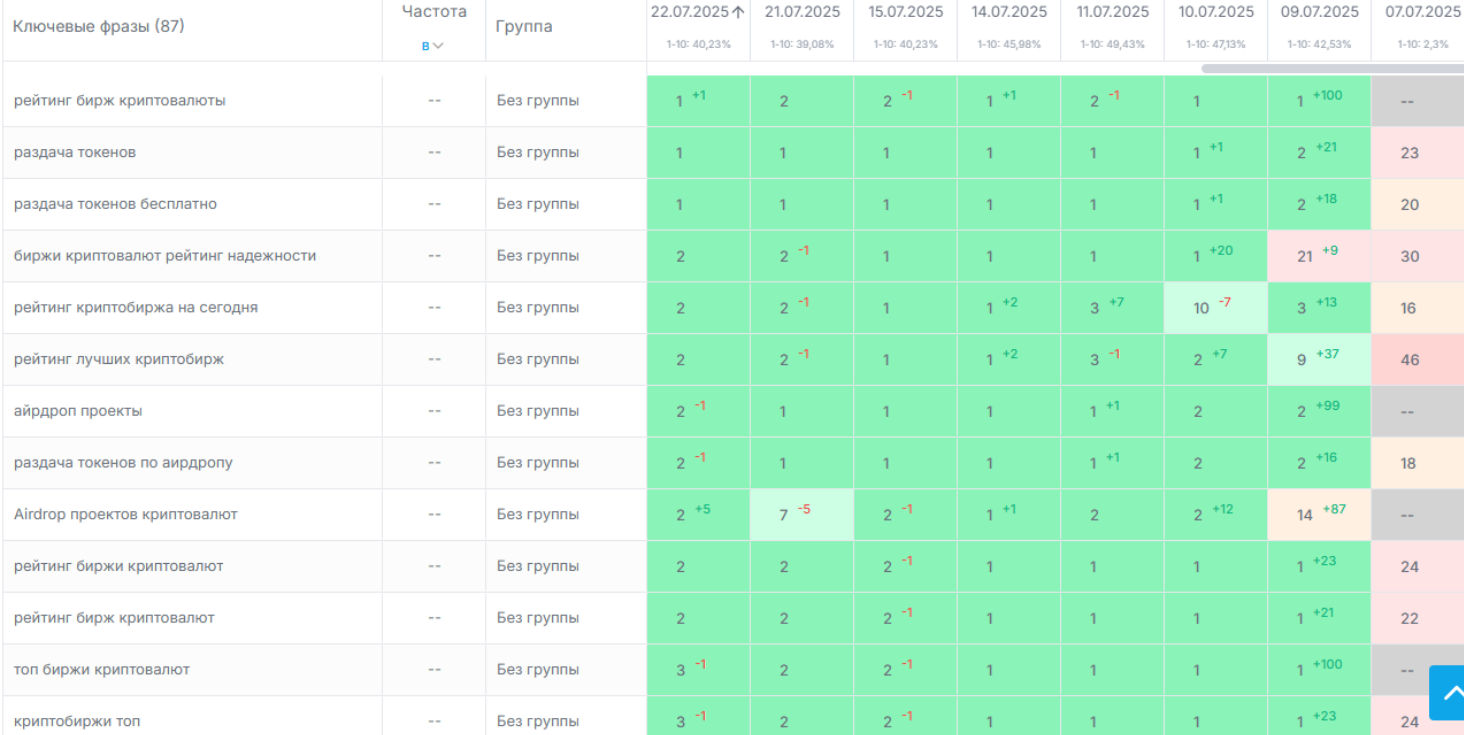
Task: Choose the 14.07.2025 date column header
Action: tap(1009, 12)
